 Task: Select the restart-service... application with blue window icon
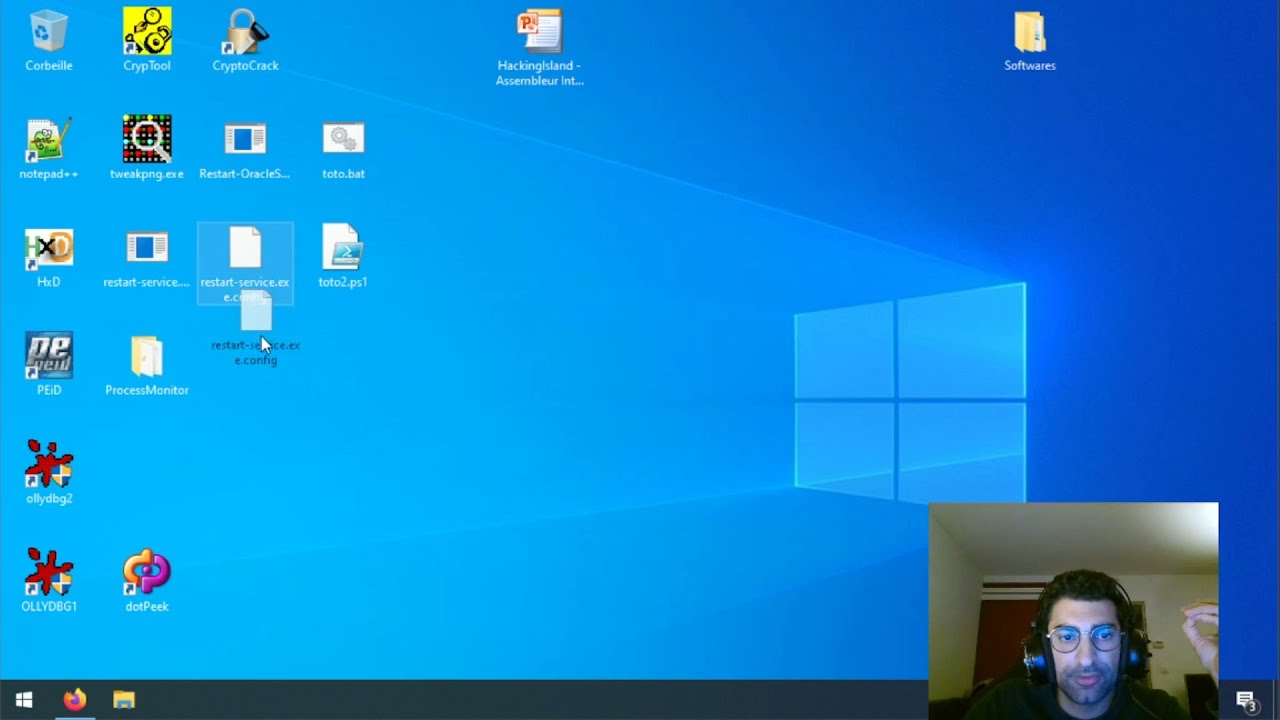(x=147, y=257)
